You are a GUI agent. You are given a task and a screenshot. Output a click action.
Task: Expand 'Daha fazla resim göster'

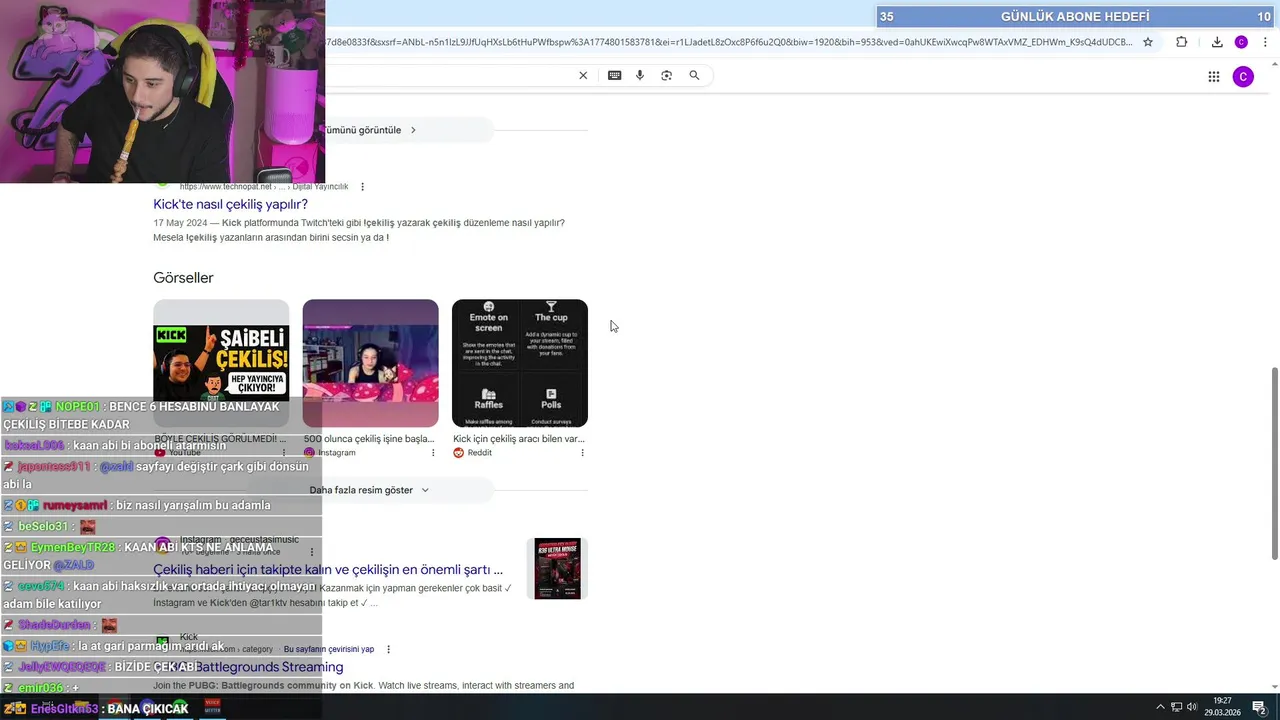coord(369,490)
